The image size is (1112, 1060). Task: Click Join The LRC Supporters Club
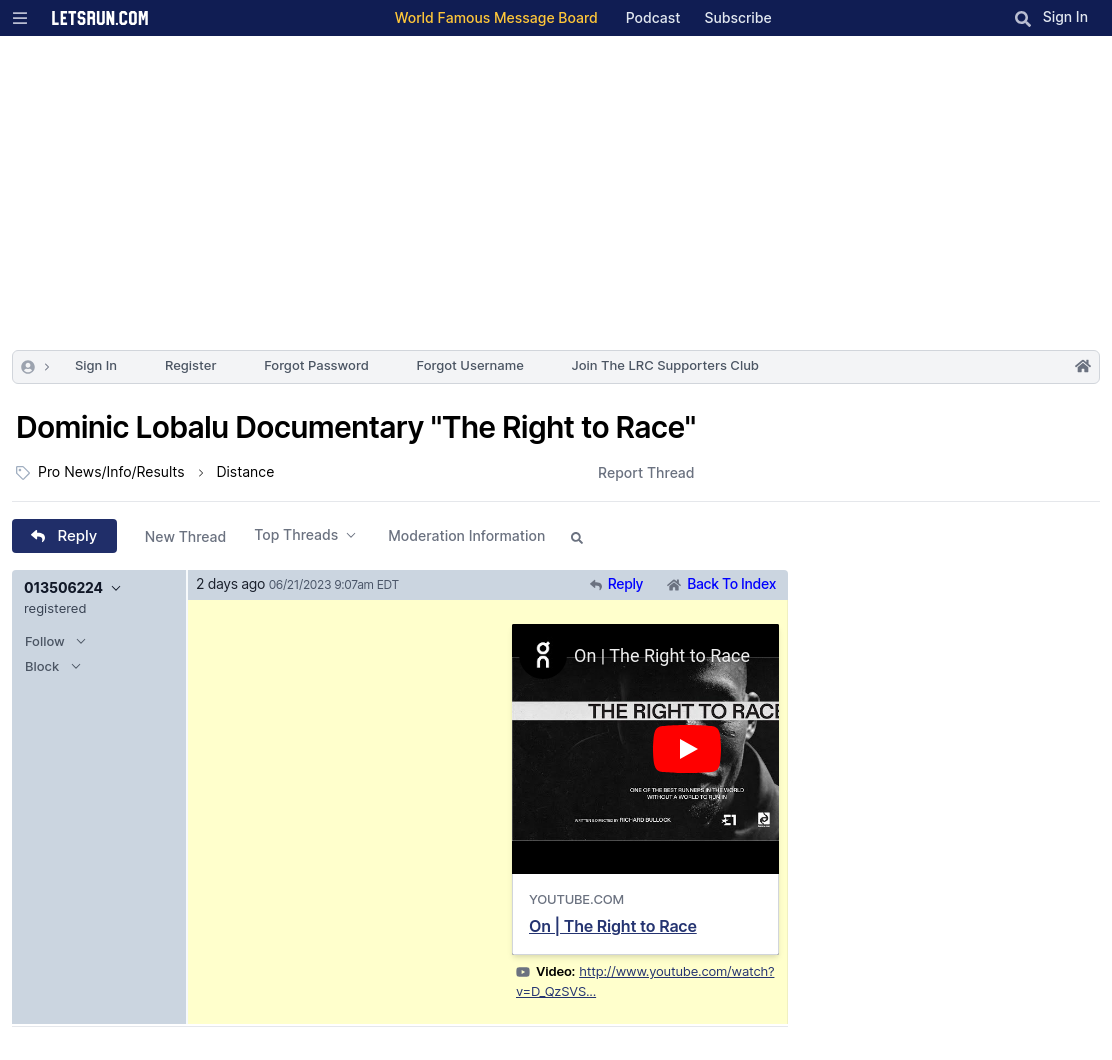[665, 366]
